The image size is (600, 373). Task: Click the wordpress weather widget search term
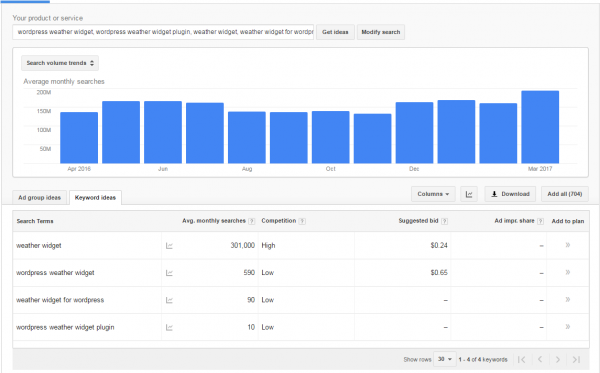point(55,273)
